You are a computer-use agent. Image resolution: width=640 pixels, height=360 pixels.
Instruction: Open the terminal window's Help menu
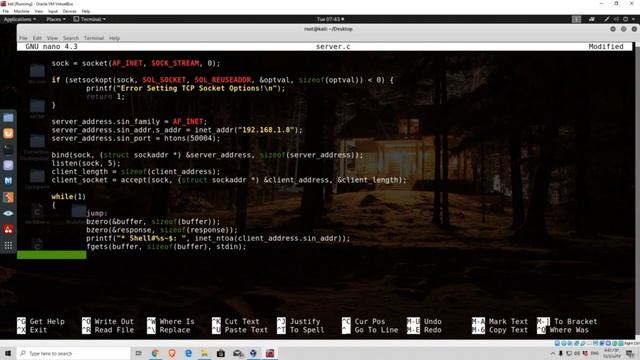(x=114, y=38)
